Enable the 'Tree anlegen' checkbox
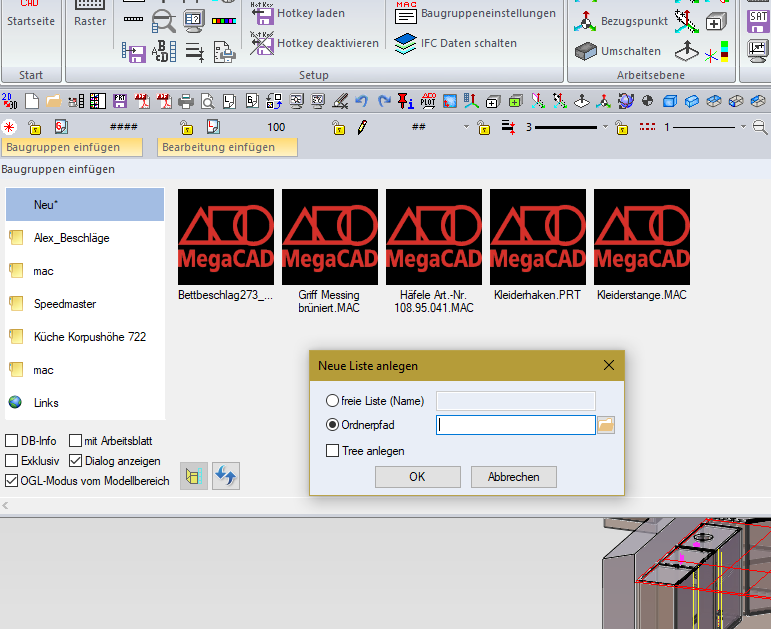This screenshot has height=629, width=771. click(332, 451)
